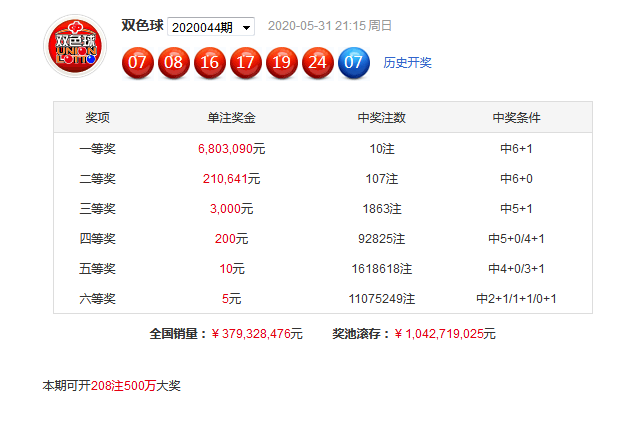Click the 中2+1/1+1/0+1 winning condition
Viewport: 640px width, 429px height.
click(516, 299)
